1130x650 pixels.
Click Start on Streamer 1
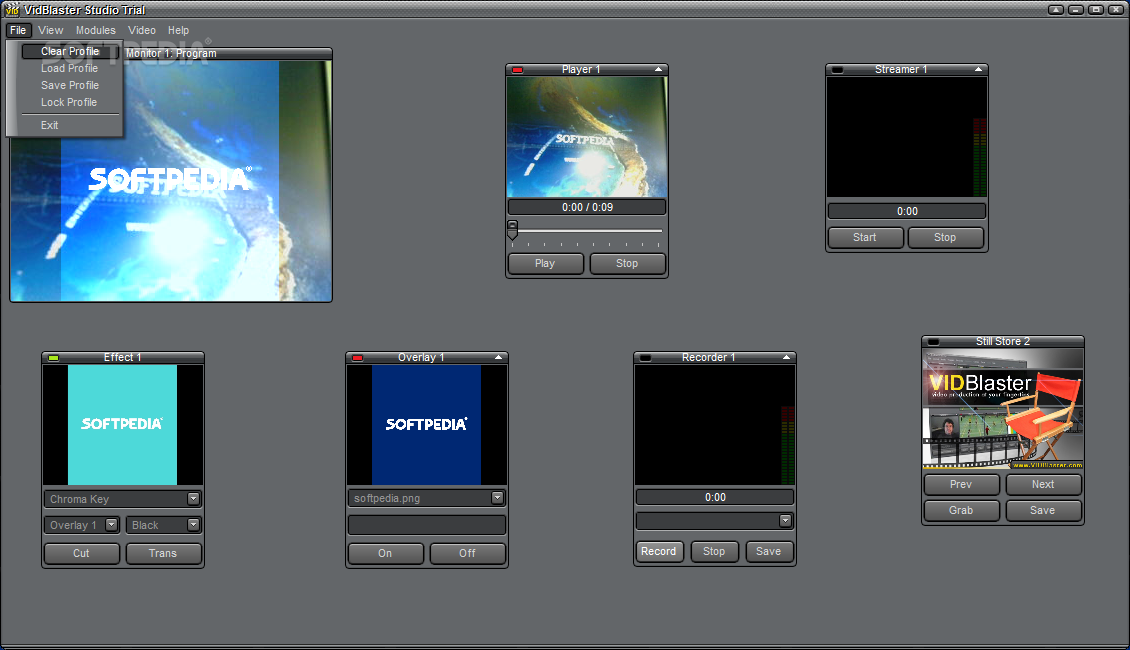point(865,238)
